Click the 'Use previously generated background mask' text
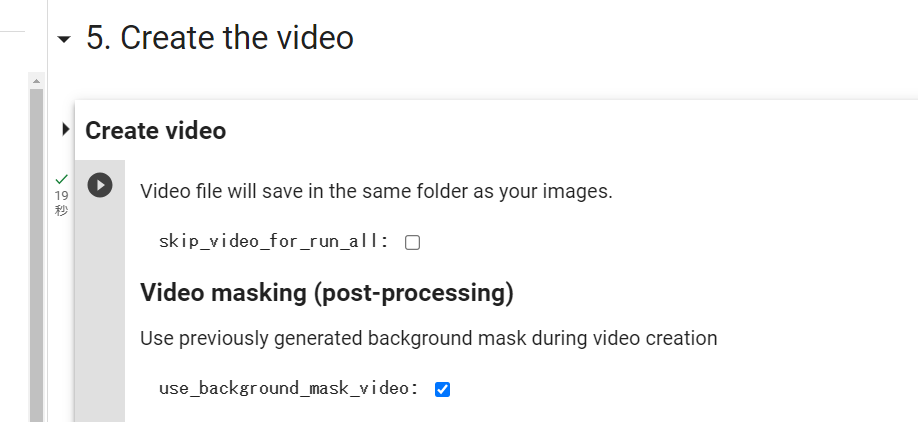The width and height of the screenshot is (918, 422). pos(429,338)
